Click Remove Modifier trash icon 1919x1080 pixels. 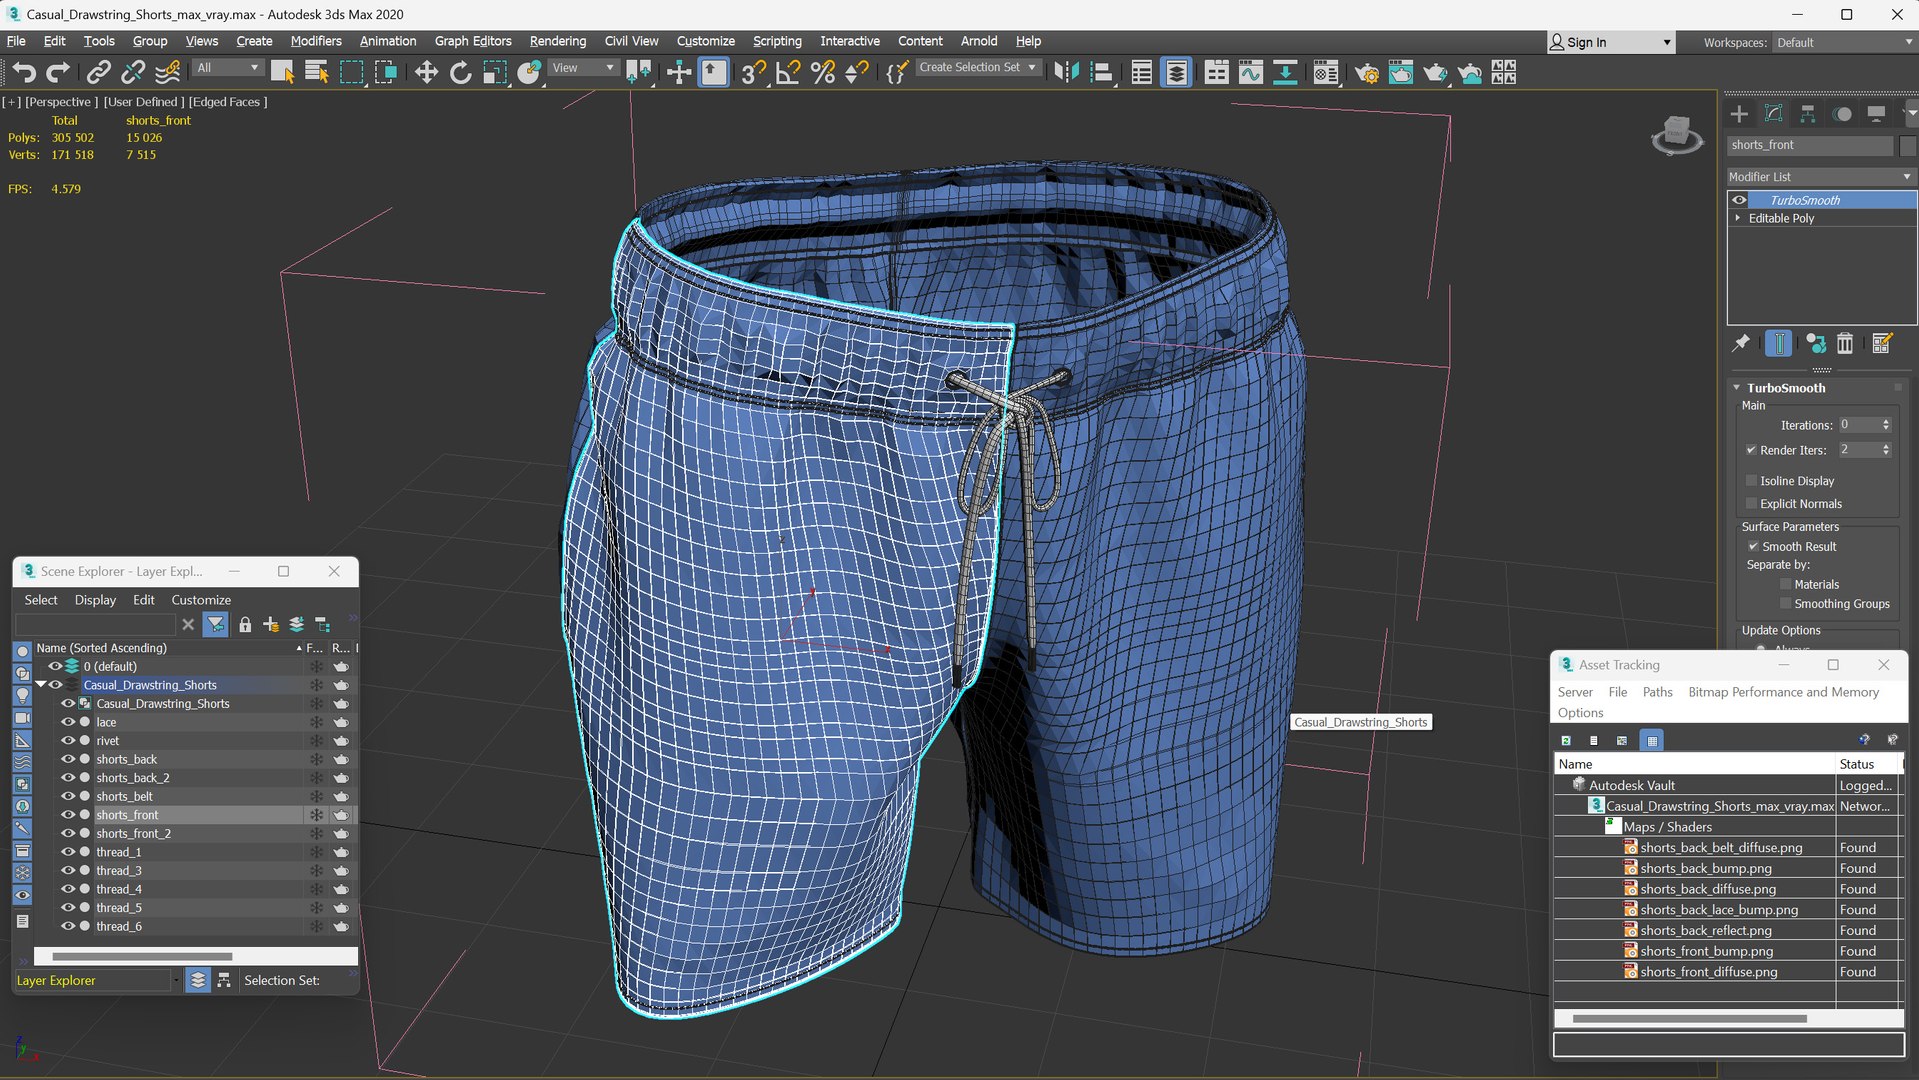[1845, 343]
